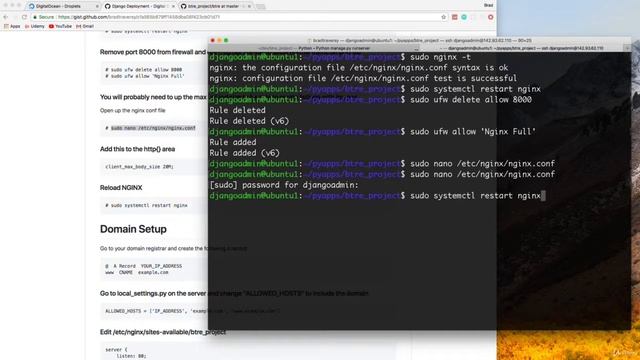Click 'sudo ufw delete allow 8000' terminal command
640x360 pixels.
pos(471,100)
